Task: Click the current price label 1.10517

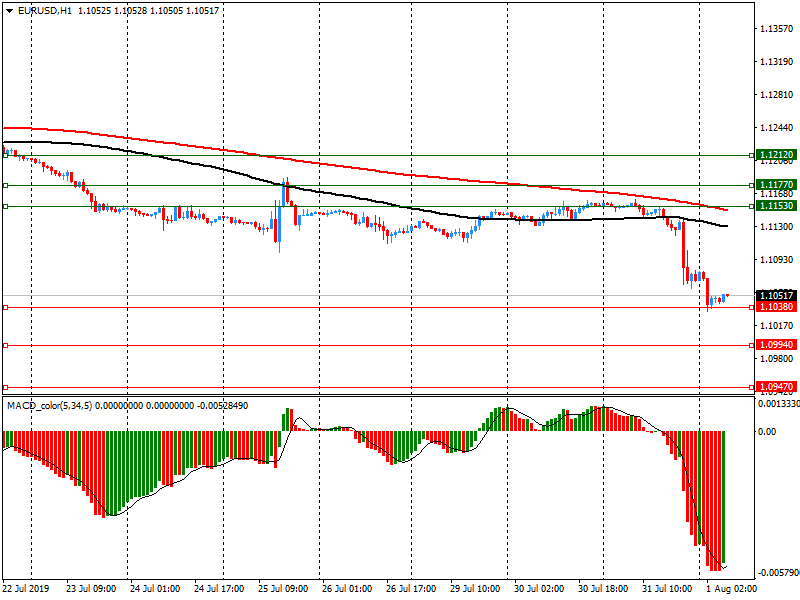Action: pyautogui.click(x=776, y=295)
